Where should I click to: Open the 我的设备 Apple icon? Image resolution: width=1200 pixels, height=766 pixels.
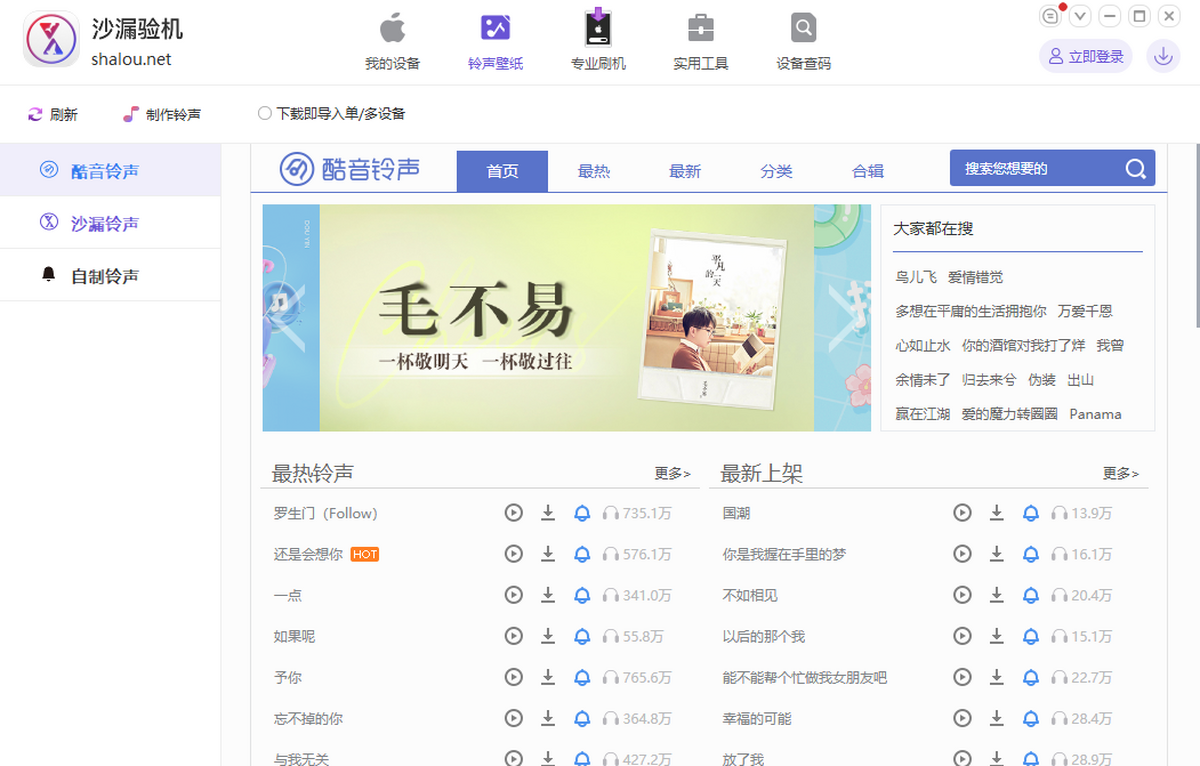(392, 29)
